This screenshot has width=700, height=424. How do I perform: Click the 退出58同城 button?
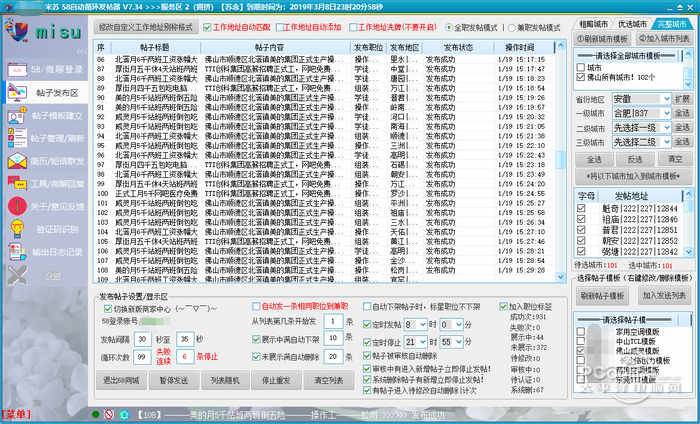121,380
